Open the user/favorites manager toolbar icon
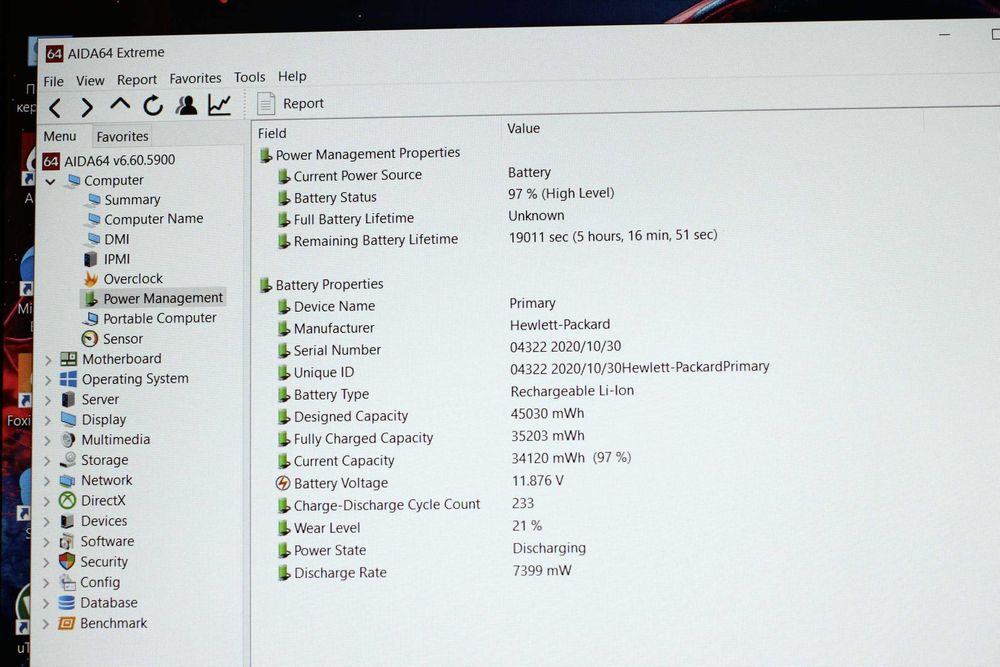 click(187, 105)
